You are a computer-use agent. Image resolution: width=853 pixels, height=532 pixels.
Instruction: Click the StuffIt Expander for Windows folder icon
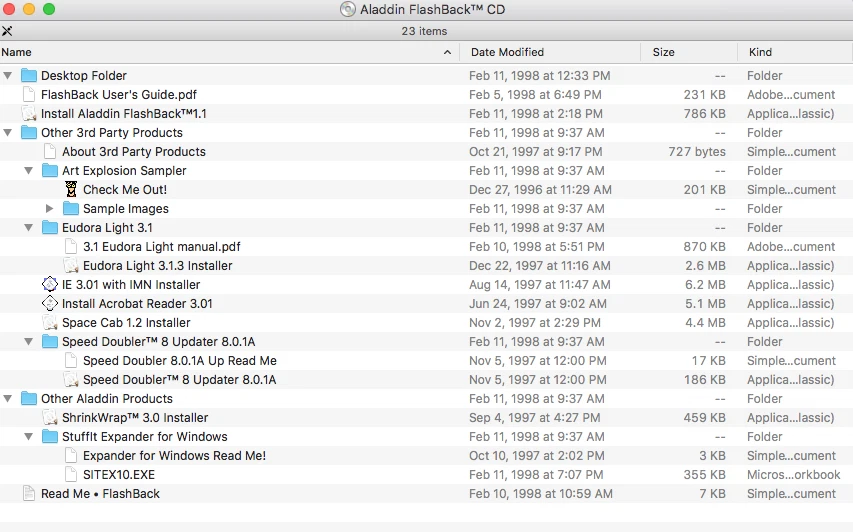(50, 437)
